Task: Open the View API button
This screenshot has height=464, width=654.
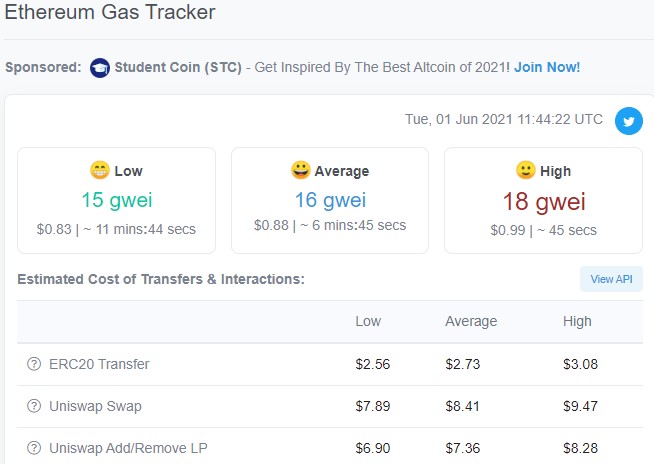Action: 611,279
